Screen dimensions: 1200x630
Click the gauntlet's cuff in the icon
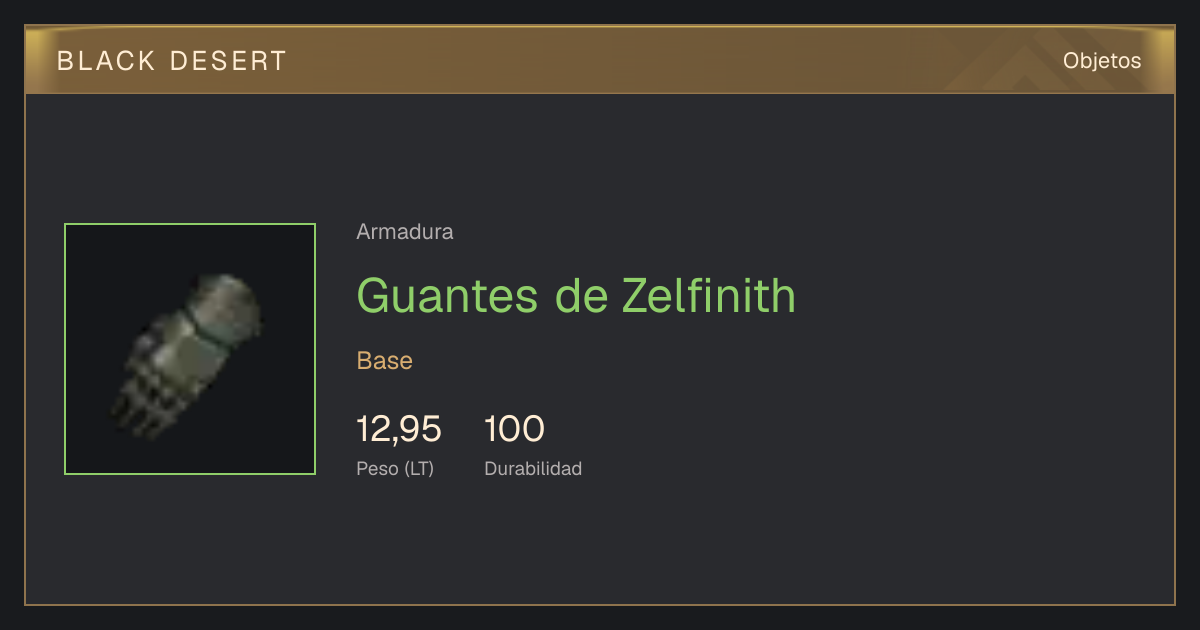[x=228, y=298]
